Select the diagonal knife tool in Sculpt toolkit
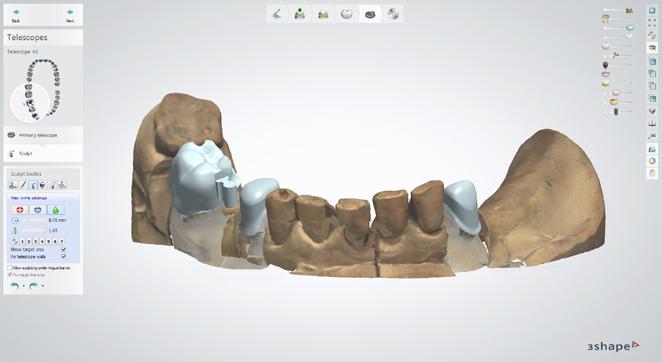The height and width of the screenshot is (362, 662). click(x=23, y=185)
